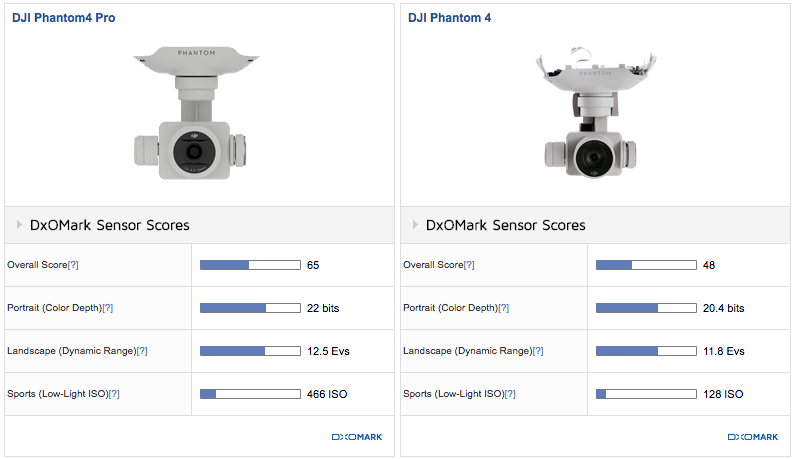Click the Phantom4 Pro low-light ISO bar
The image size is (796, 459).
coord(250,394)
